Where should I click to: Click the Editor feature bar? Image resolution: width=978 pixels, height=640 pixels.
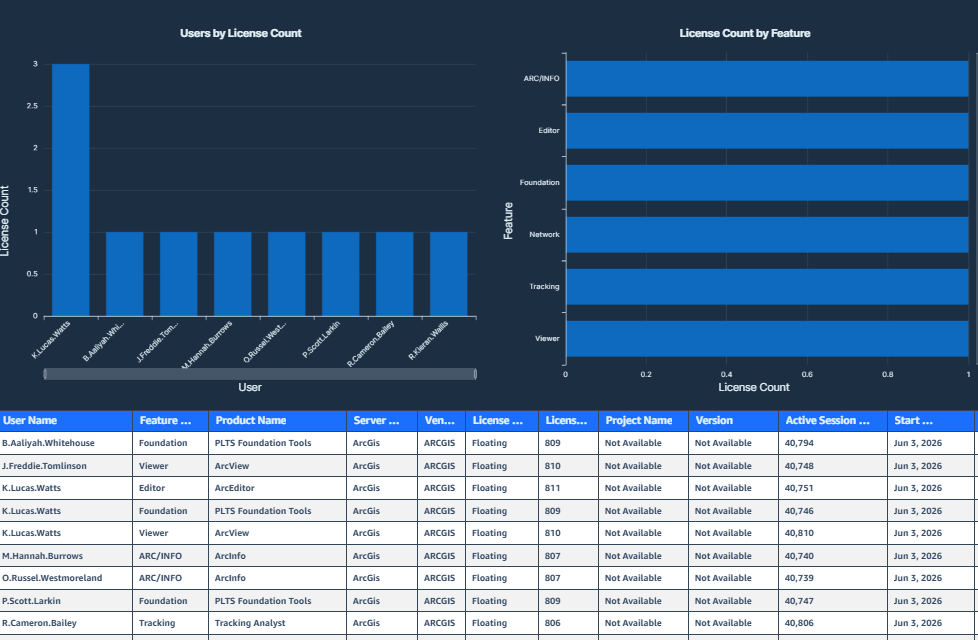[x=767, y=131]
